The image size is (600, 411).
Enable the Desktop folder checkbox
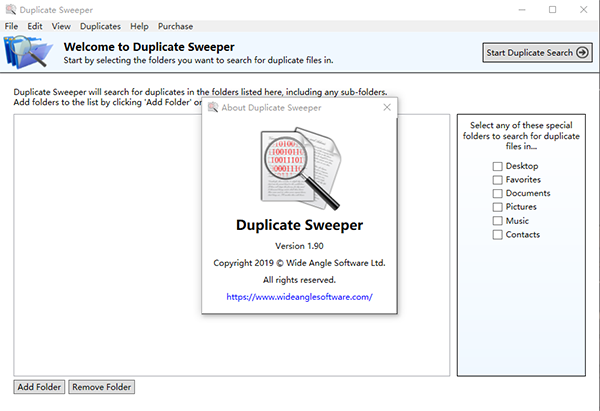pyautogui.click(x=497, y=166)
